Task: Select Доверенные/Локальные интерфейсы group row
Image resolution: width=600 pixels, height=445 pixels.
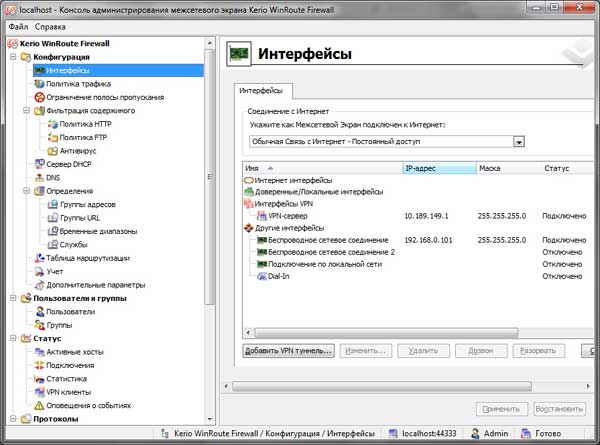Action: tap(313, 192)
